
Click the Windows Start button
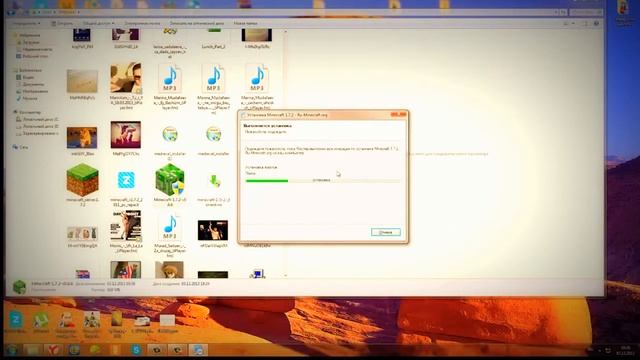[11, 350]
